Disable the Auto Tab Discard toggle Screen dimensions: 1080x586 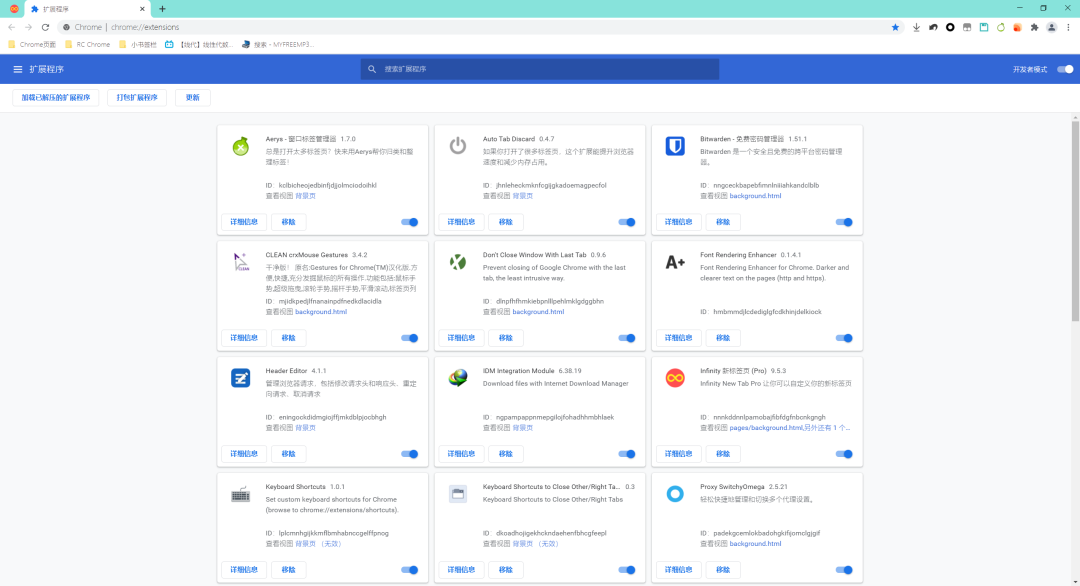(x=627, y=222)
